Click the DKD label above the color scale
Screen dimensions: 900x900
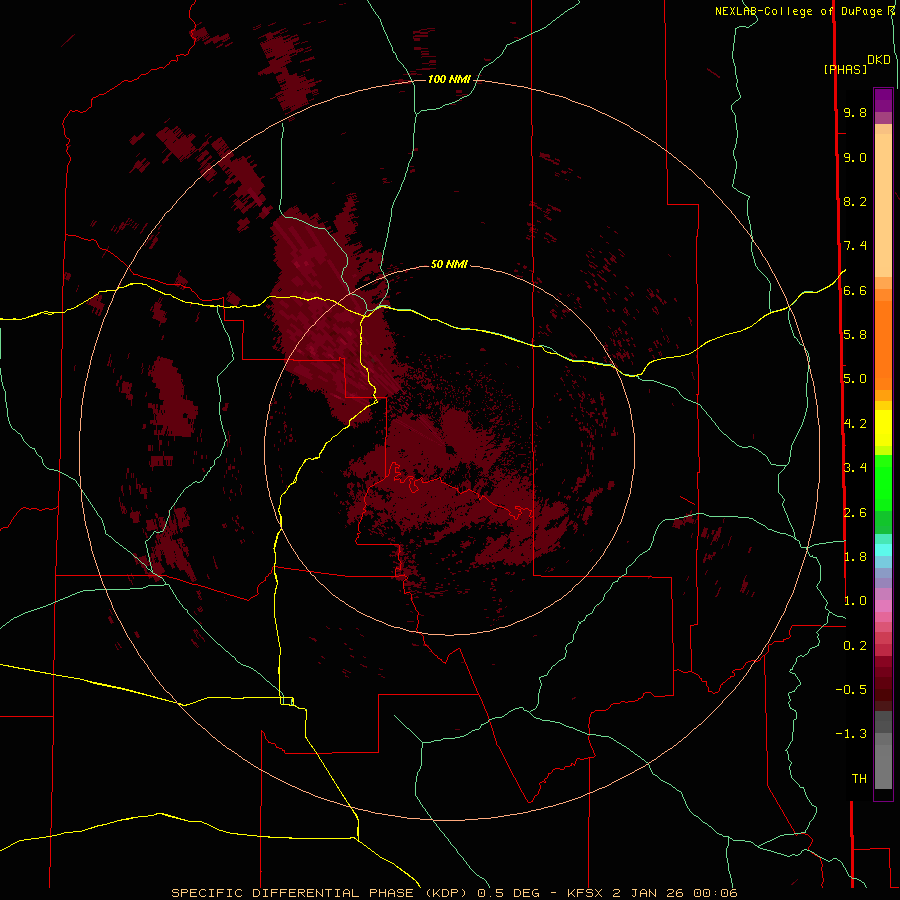(x=879, y=60)
